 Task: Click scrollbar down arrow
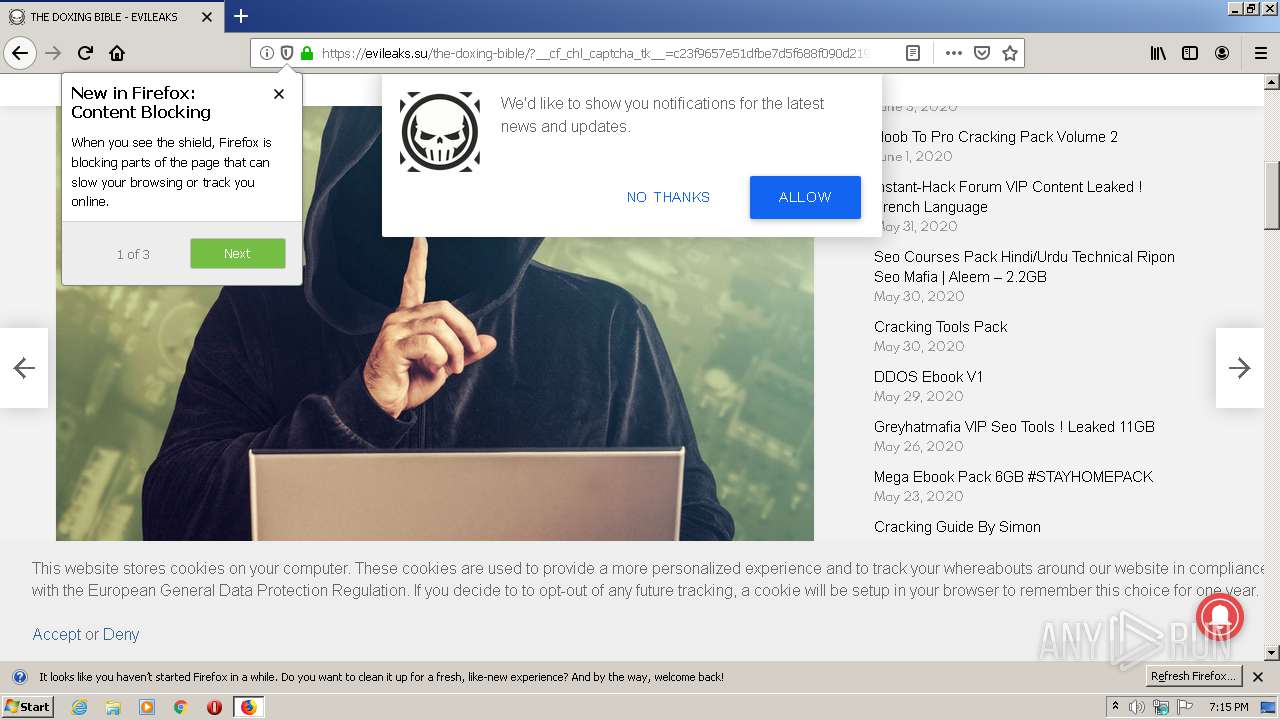pos(1272,653)
